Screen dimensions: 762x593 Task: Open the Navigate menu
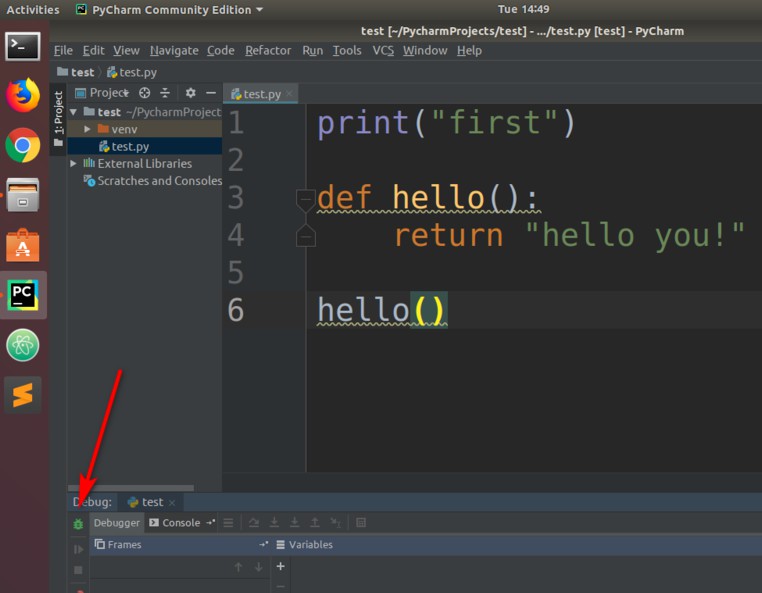tap(174, 51)
